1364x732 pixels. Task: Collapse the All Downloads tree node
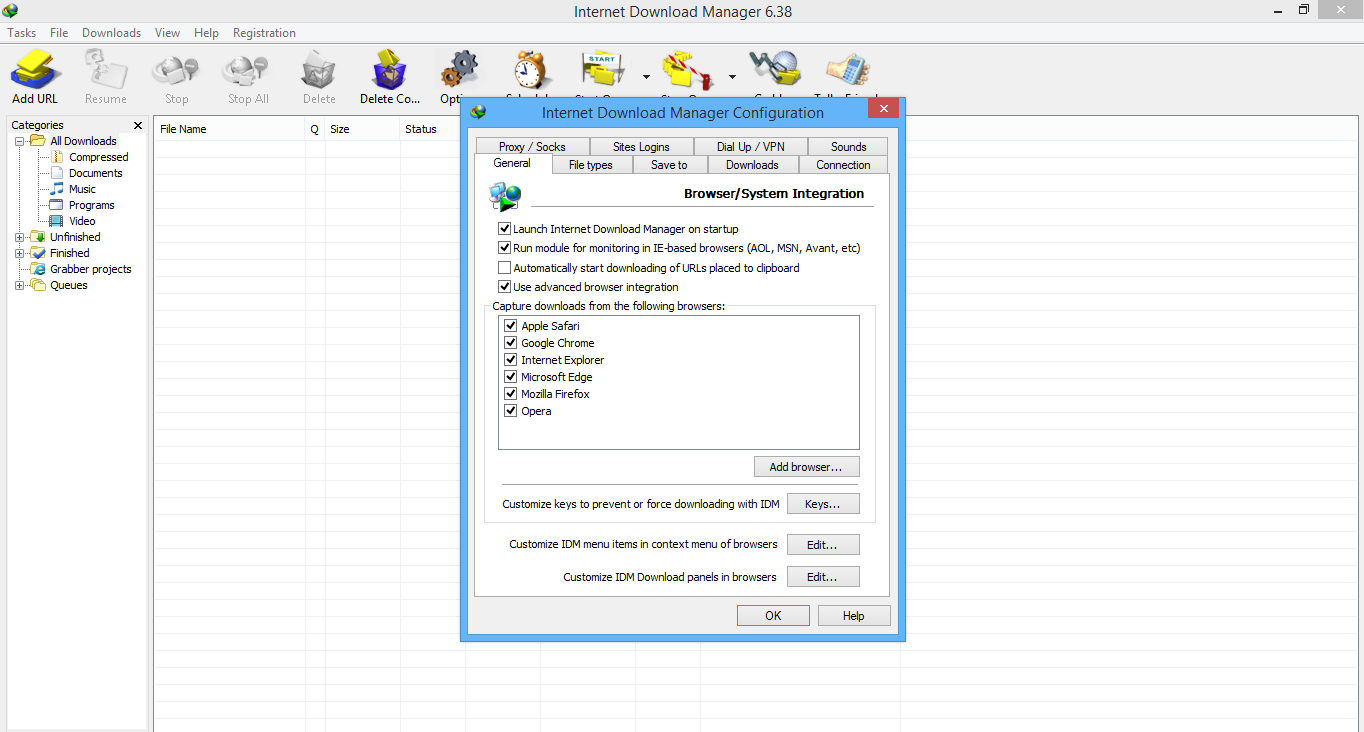pyautogui.click(x=20, y=141)
